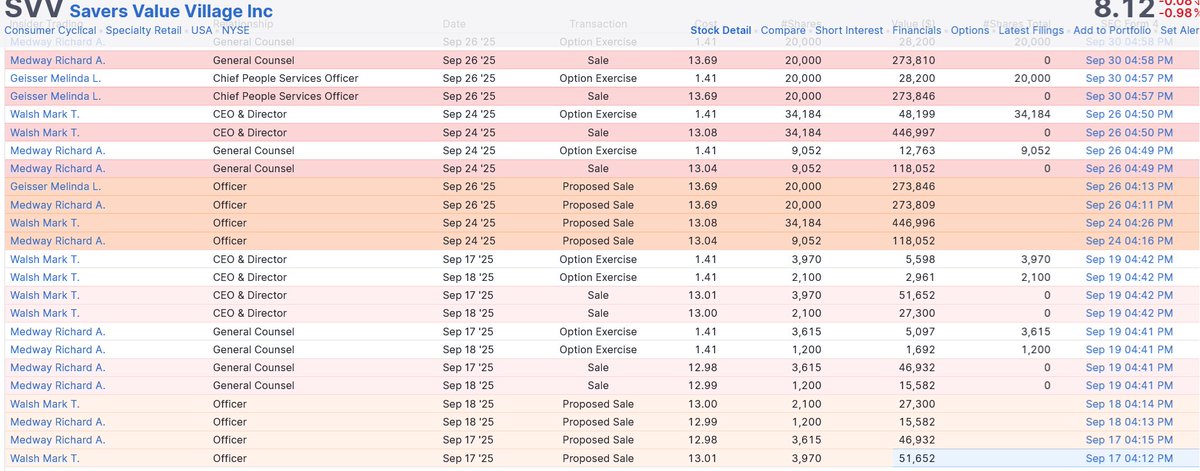Open the Short Interest tab

coord(849,30)
